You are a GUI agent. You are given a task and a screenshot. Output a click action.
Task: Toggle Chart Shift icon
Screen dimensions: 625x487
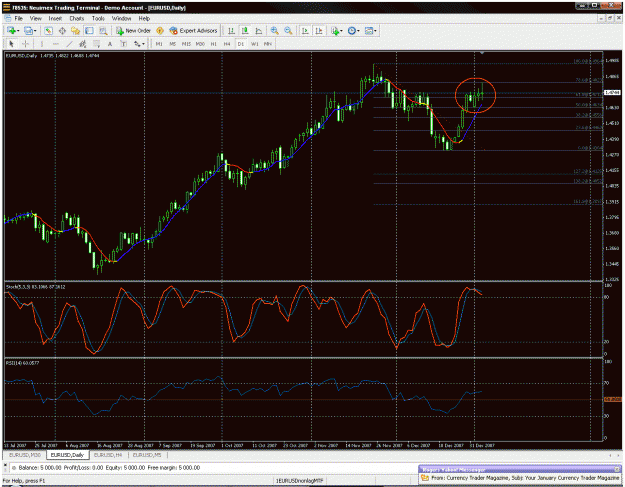(319, 31)
